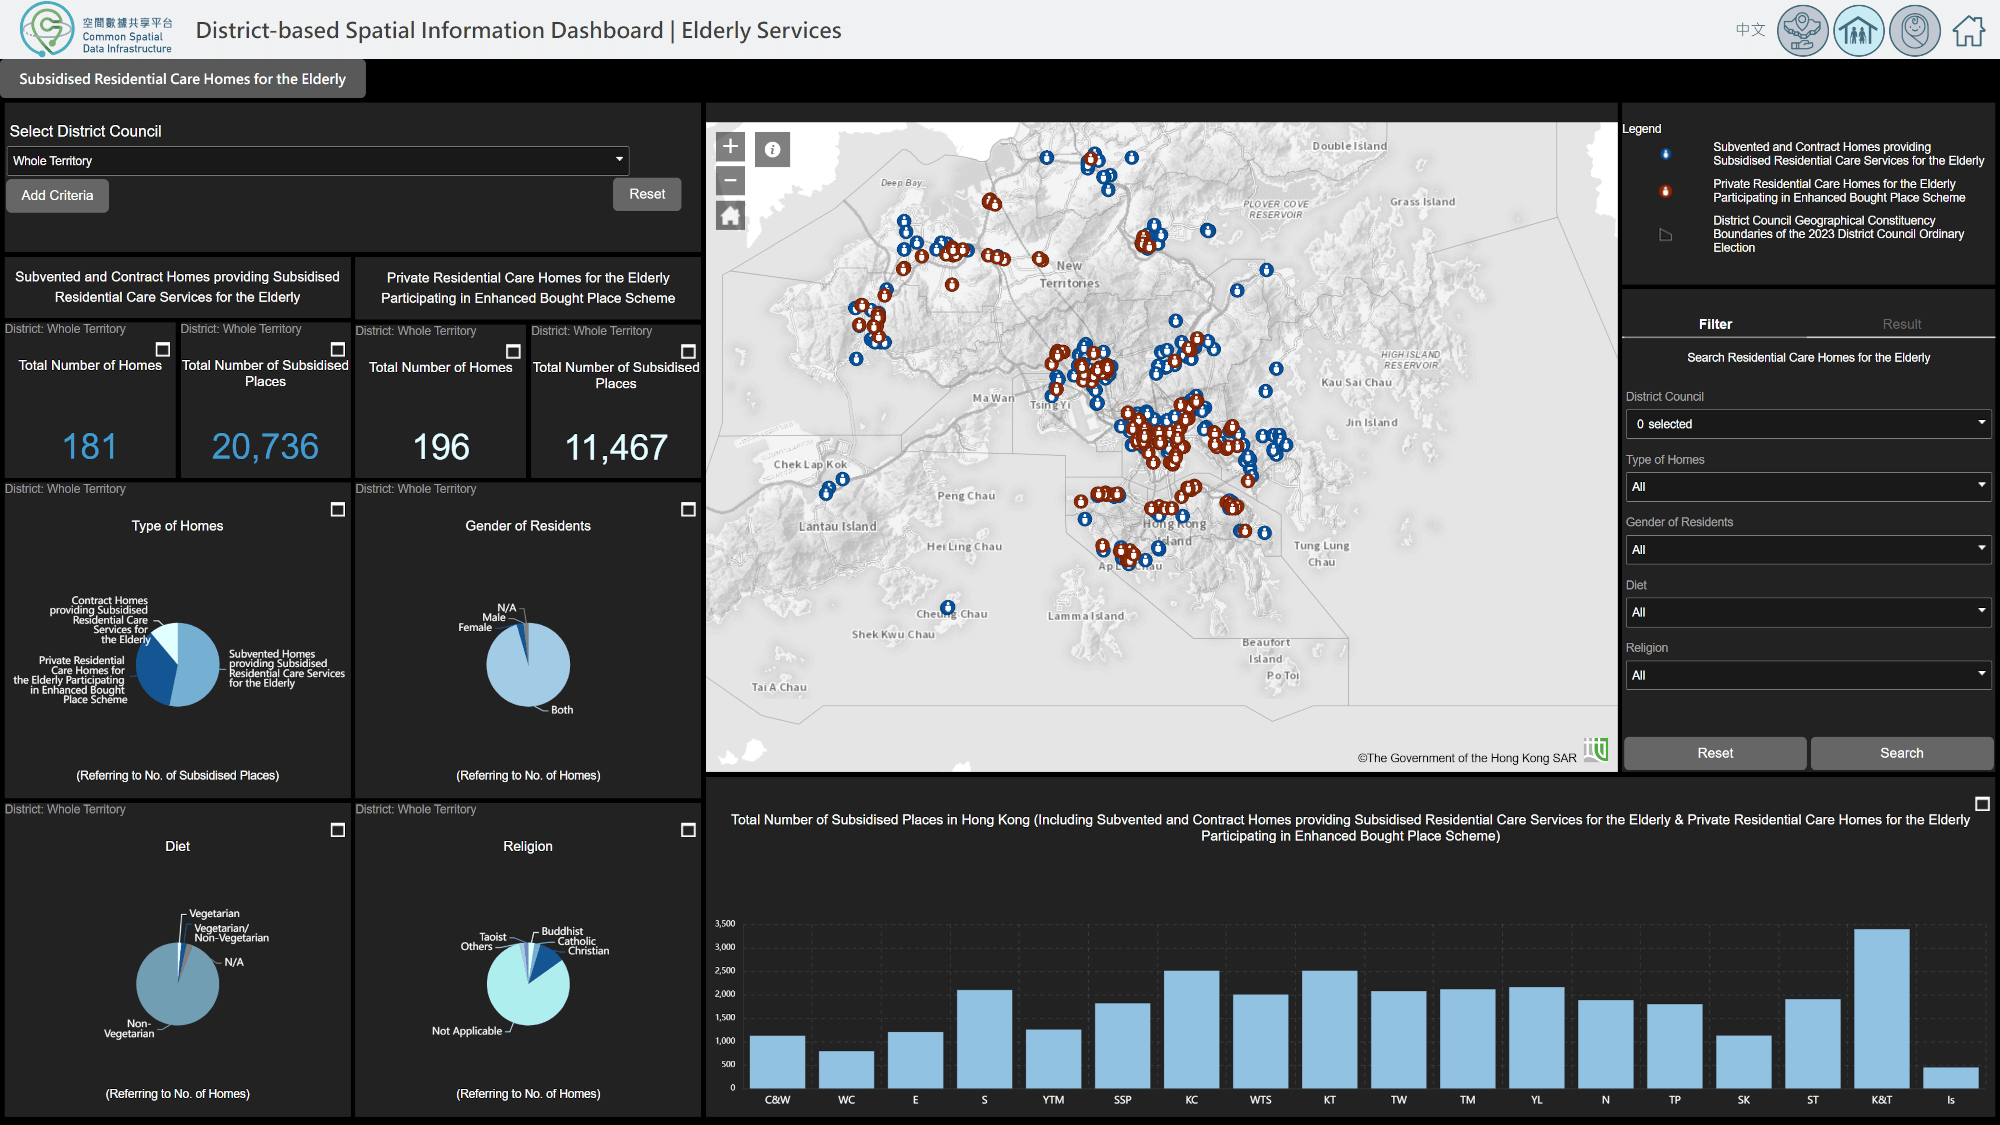Zoom out on the map
Screen dimensions: 2000x1125
tap(730, 181)
